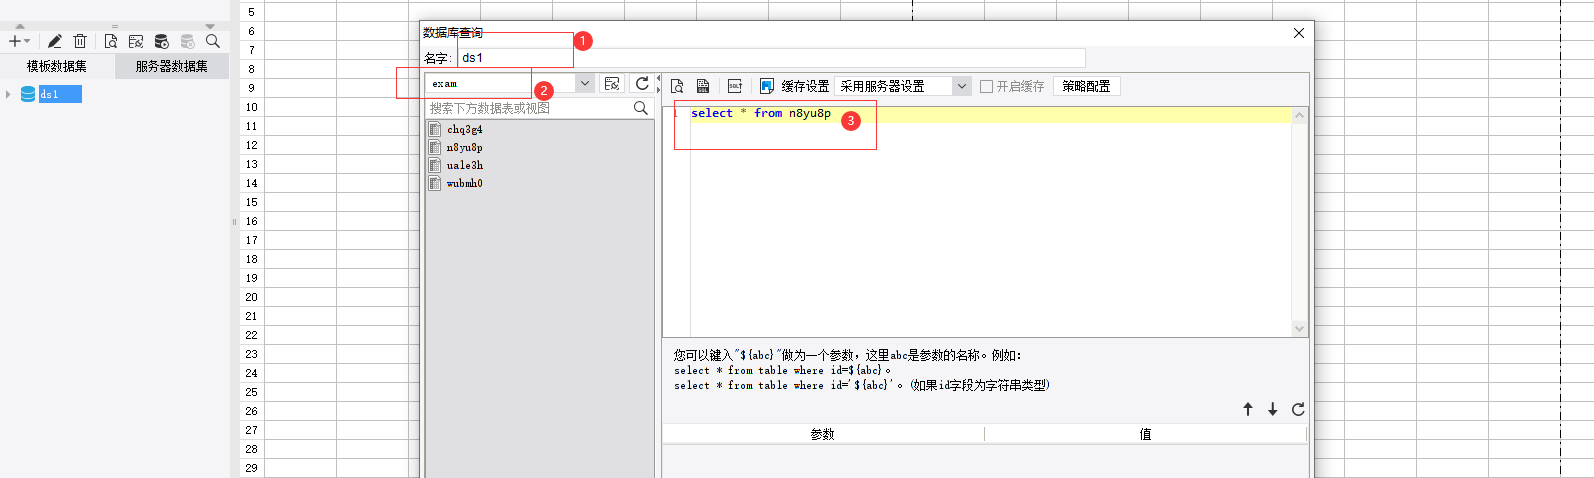Click the edit data connection icon beside exam
The image size is (1594, 478).
(612, 84)
